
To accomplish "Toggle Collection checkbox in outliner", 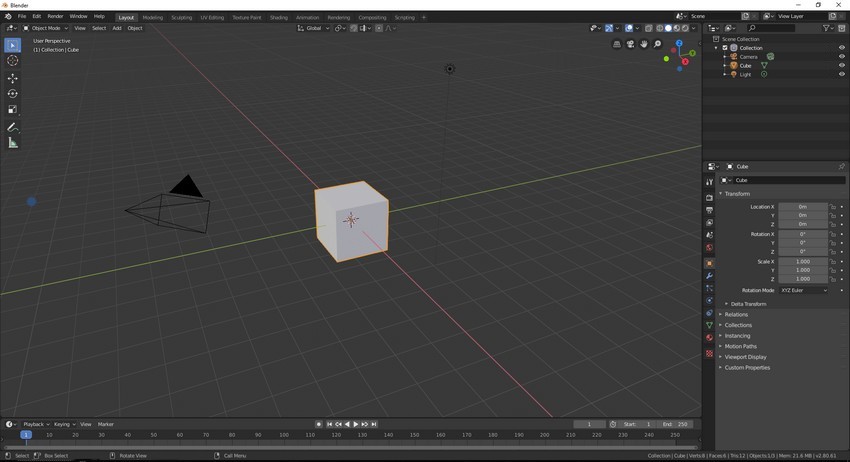I will tap(725, 48).
